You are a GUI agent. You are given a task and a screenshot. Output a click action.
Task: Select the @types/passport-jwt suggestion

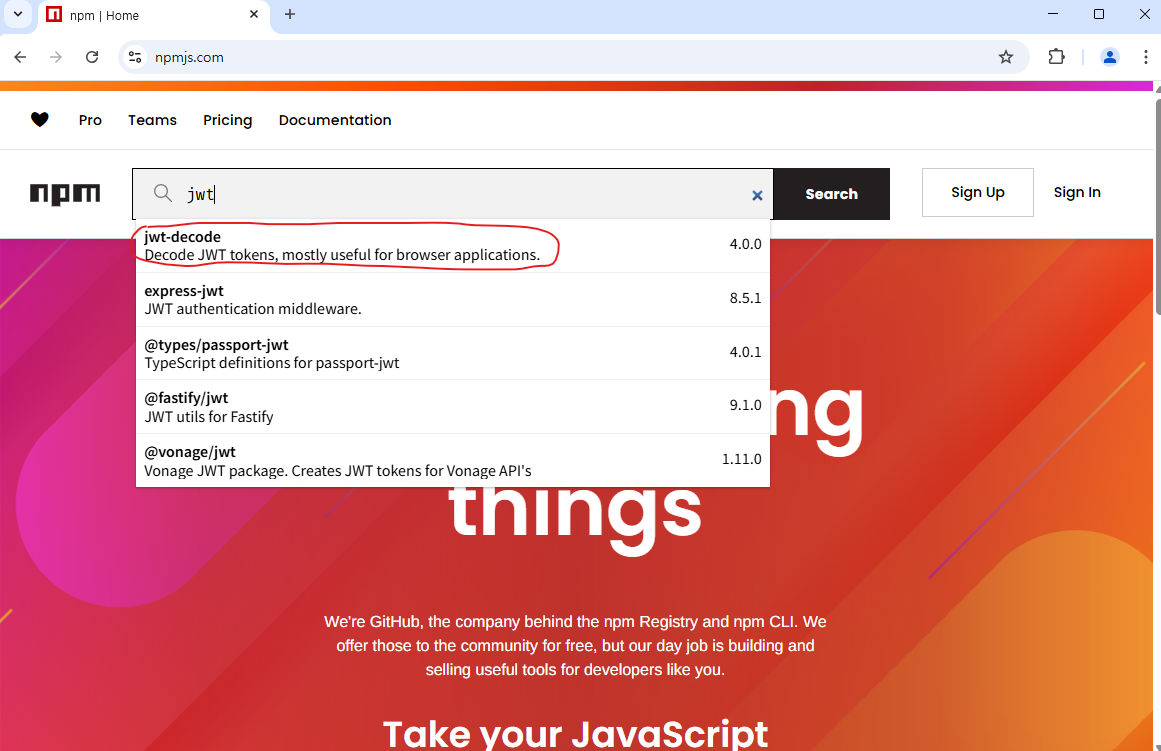tap(452, 354)
